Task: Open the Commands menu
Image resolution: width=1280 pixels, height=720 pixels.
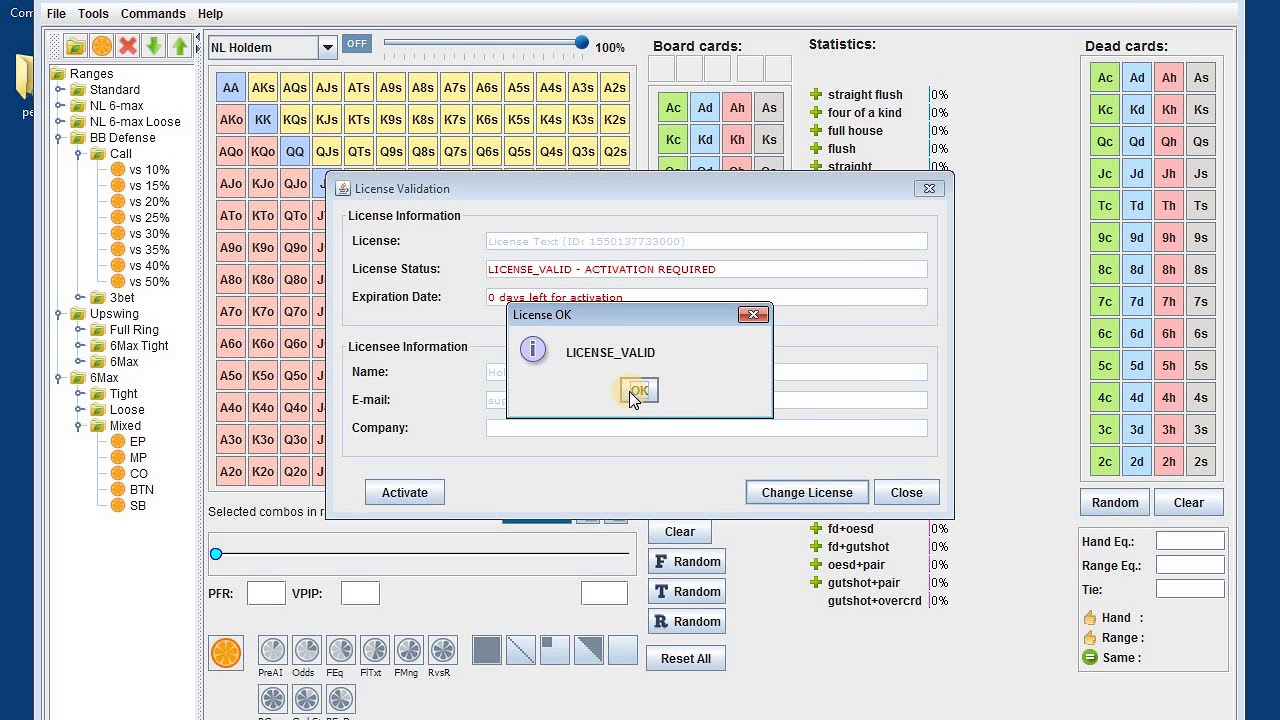Action: point(153,14)
